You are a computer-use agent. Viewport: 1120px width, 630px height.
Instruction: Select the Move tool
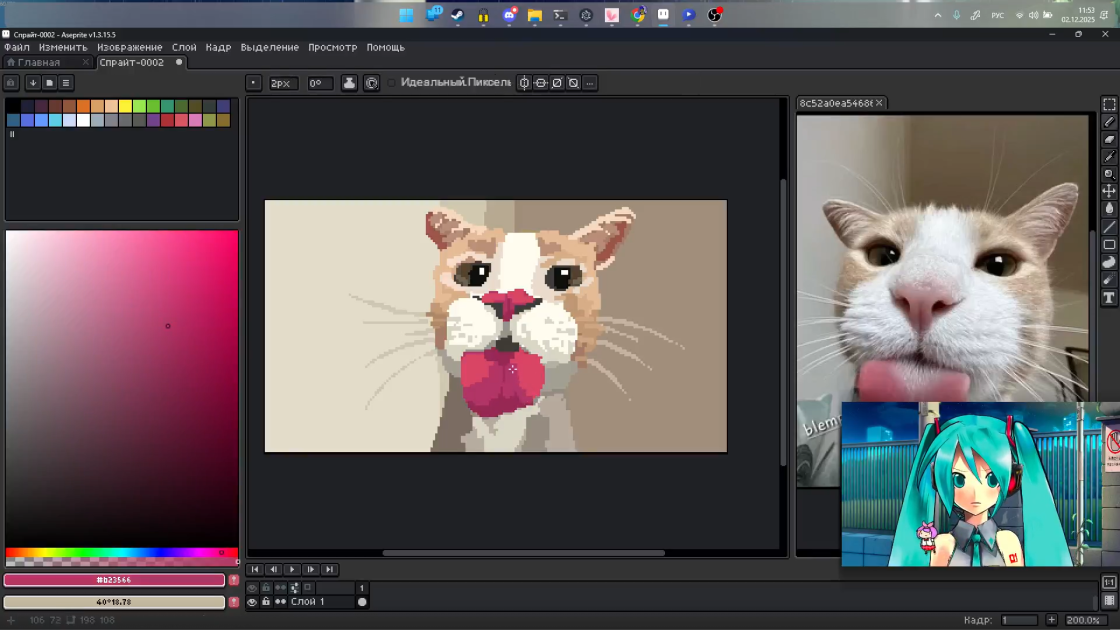click(x=1109, y=191)
